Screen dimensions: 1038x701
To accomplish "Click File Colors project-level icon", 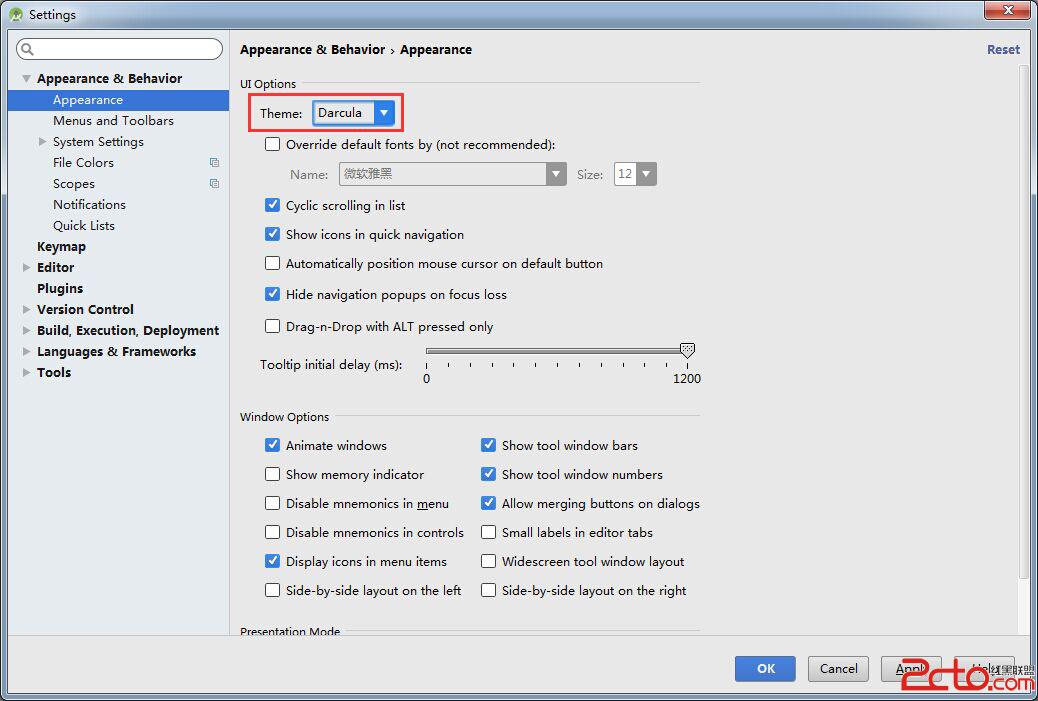I will tap(214, 162).
